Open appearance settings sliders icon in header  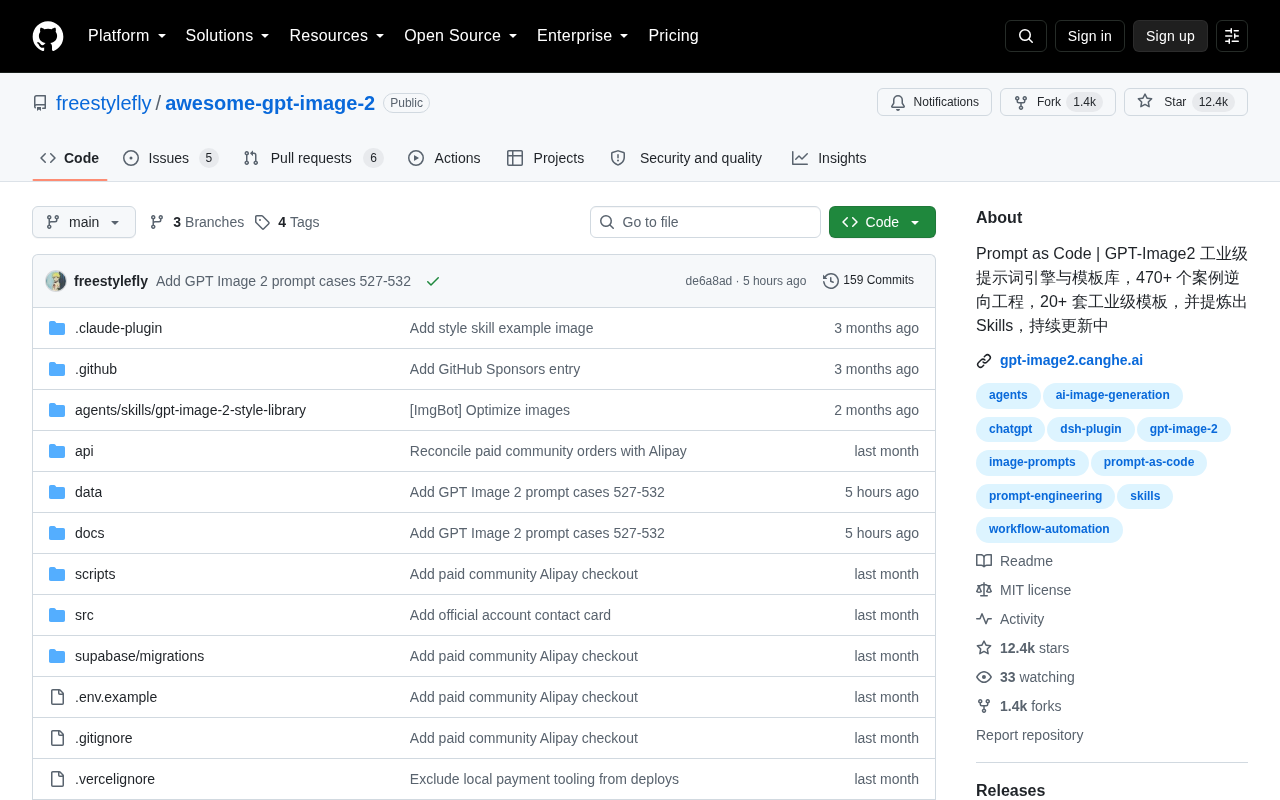(1232, 36)
